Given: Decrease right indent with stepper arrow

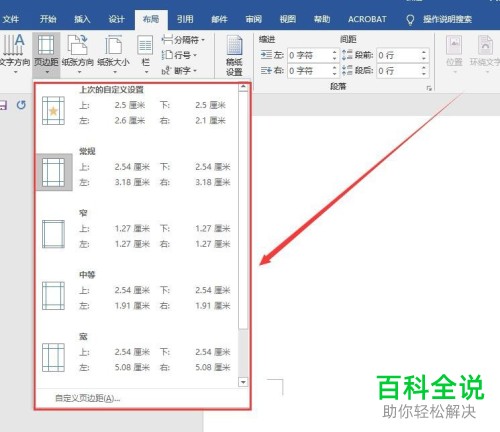Looking at the screenshot, I should (x=335, y=74).
